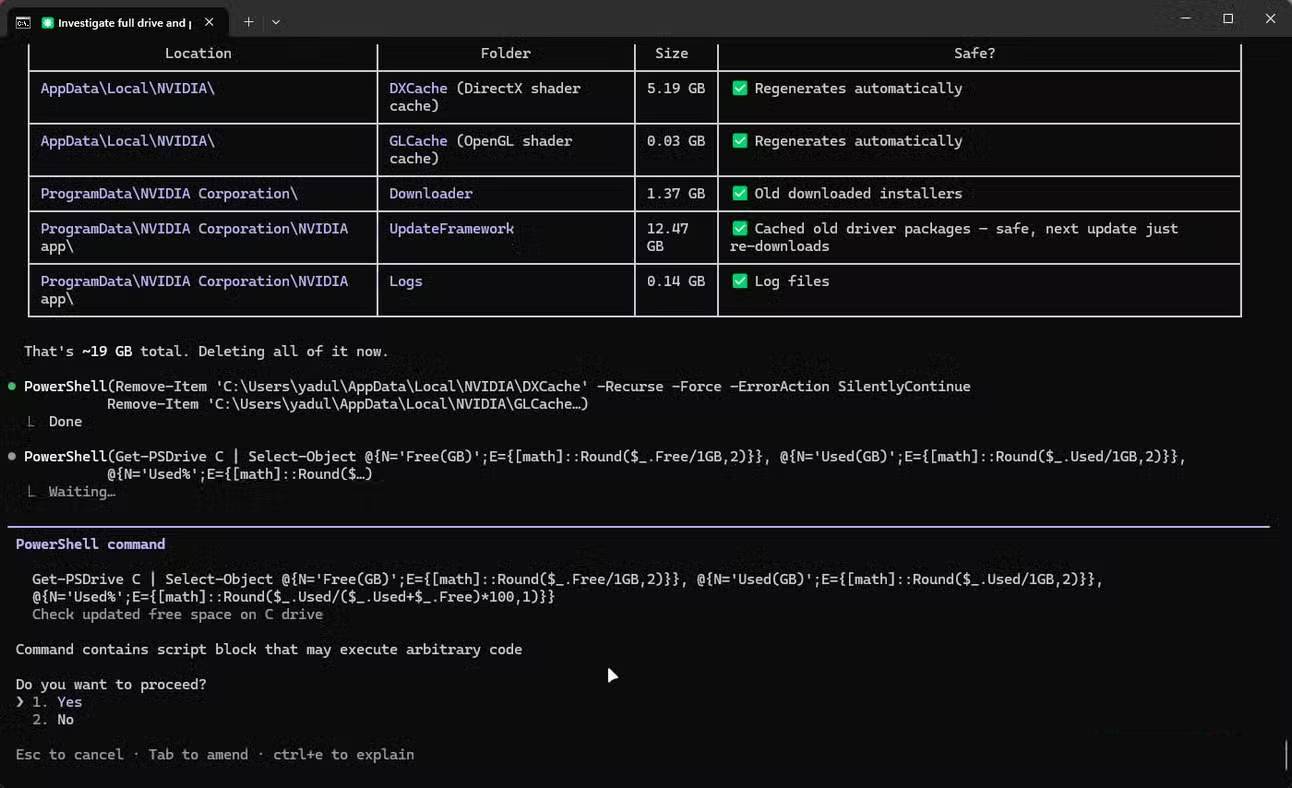Click the DXCache folder name
The width and height of the screenshot is (1292, 788).
point(418,88)
